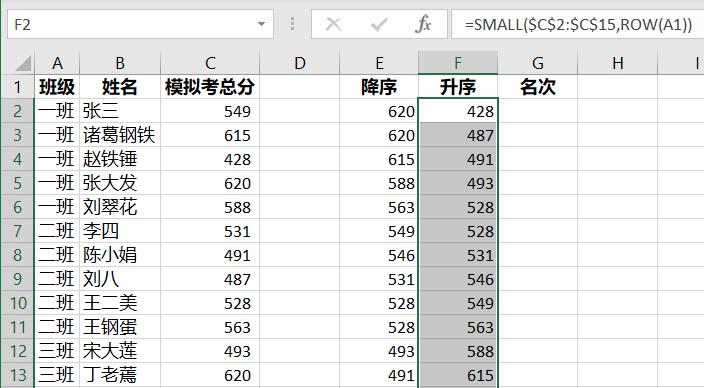Click the header cell 升序

point(458,87)
